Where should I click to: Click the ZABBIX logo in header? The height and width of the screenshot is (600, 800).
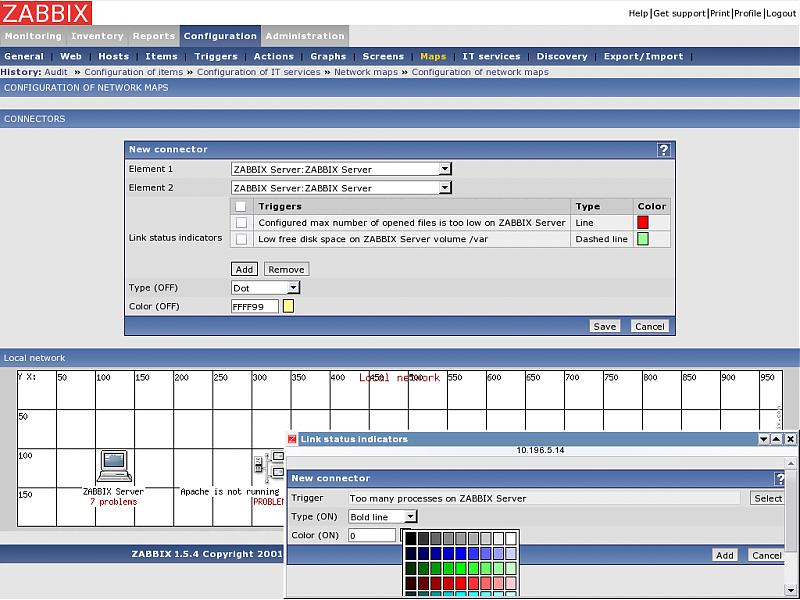click(46, 13)
